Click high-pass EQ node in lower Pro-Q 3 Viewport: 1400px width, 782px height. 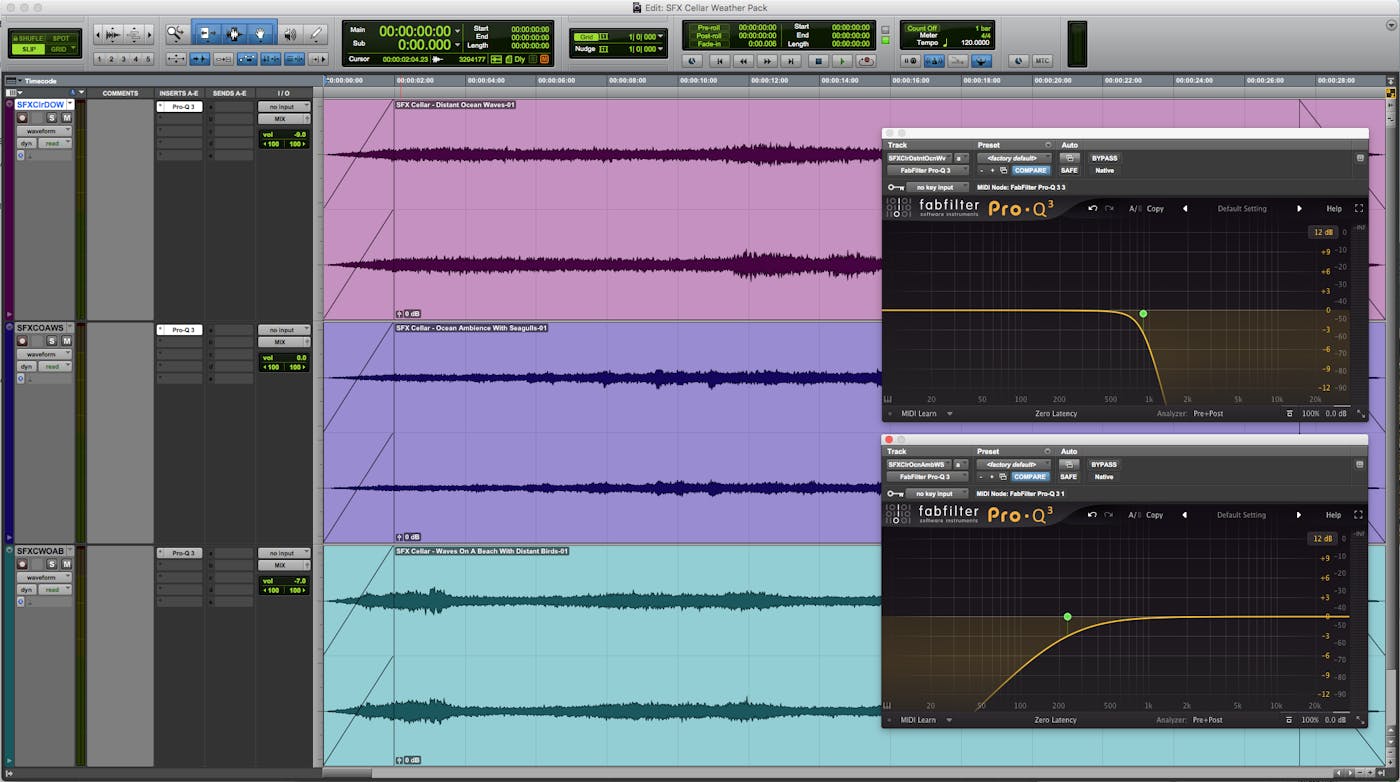(x=1067, y=617)
